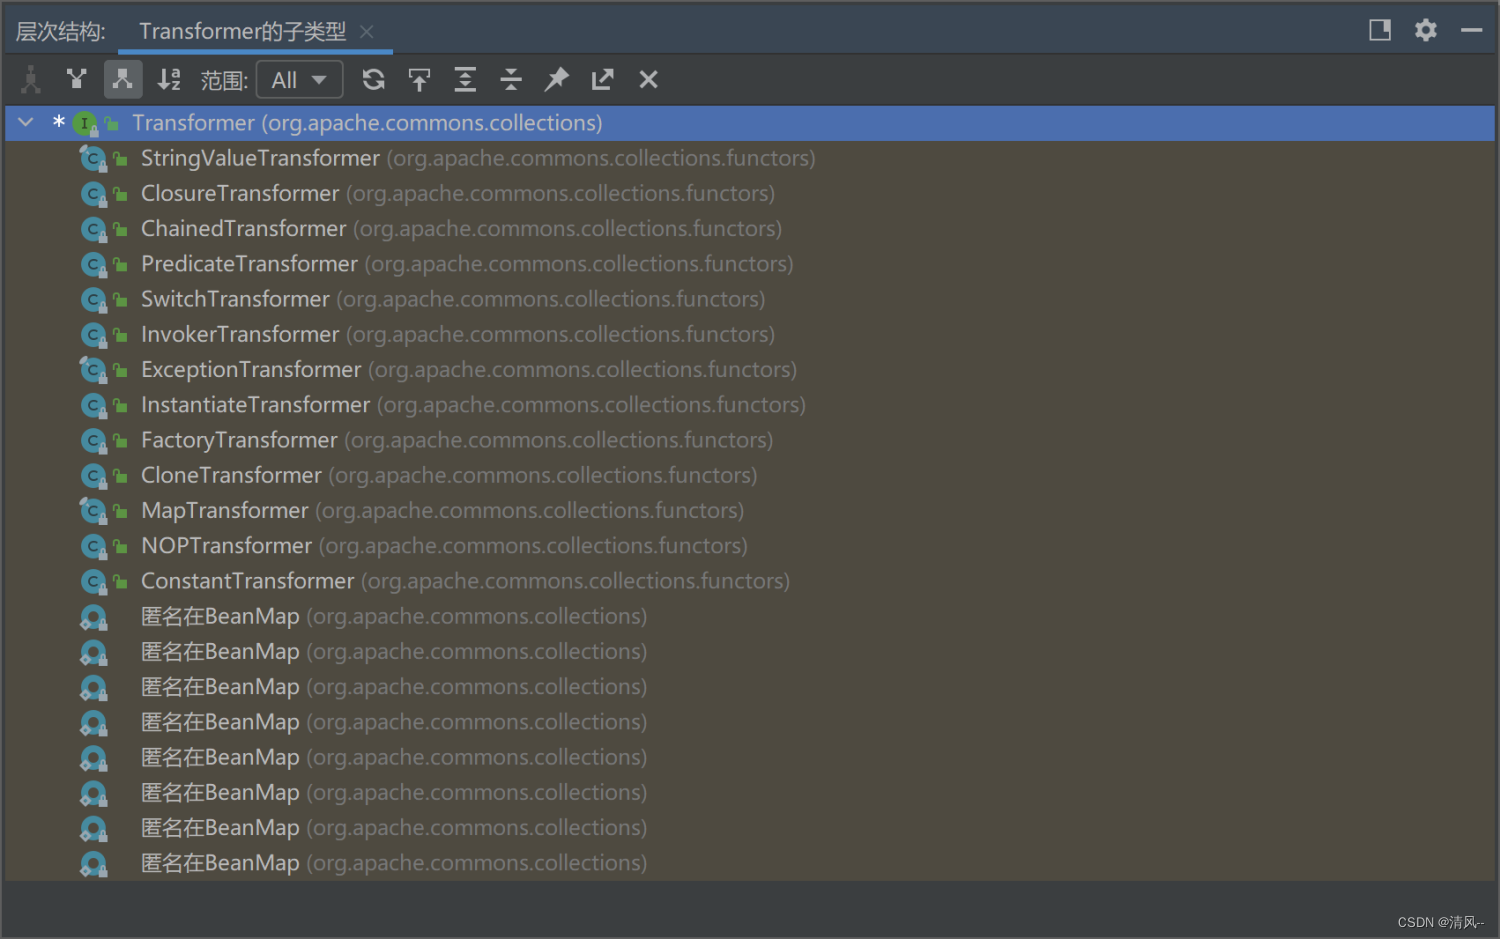The height and width of the screenshot is (939, 1500).
Task: Select Transformer (org.apache.commons.collections) row
Action: click(x=750, y=123)
